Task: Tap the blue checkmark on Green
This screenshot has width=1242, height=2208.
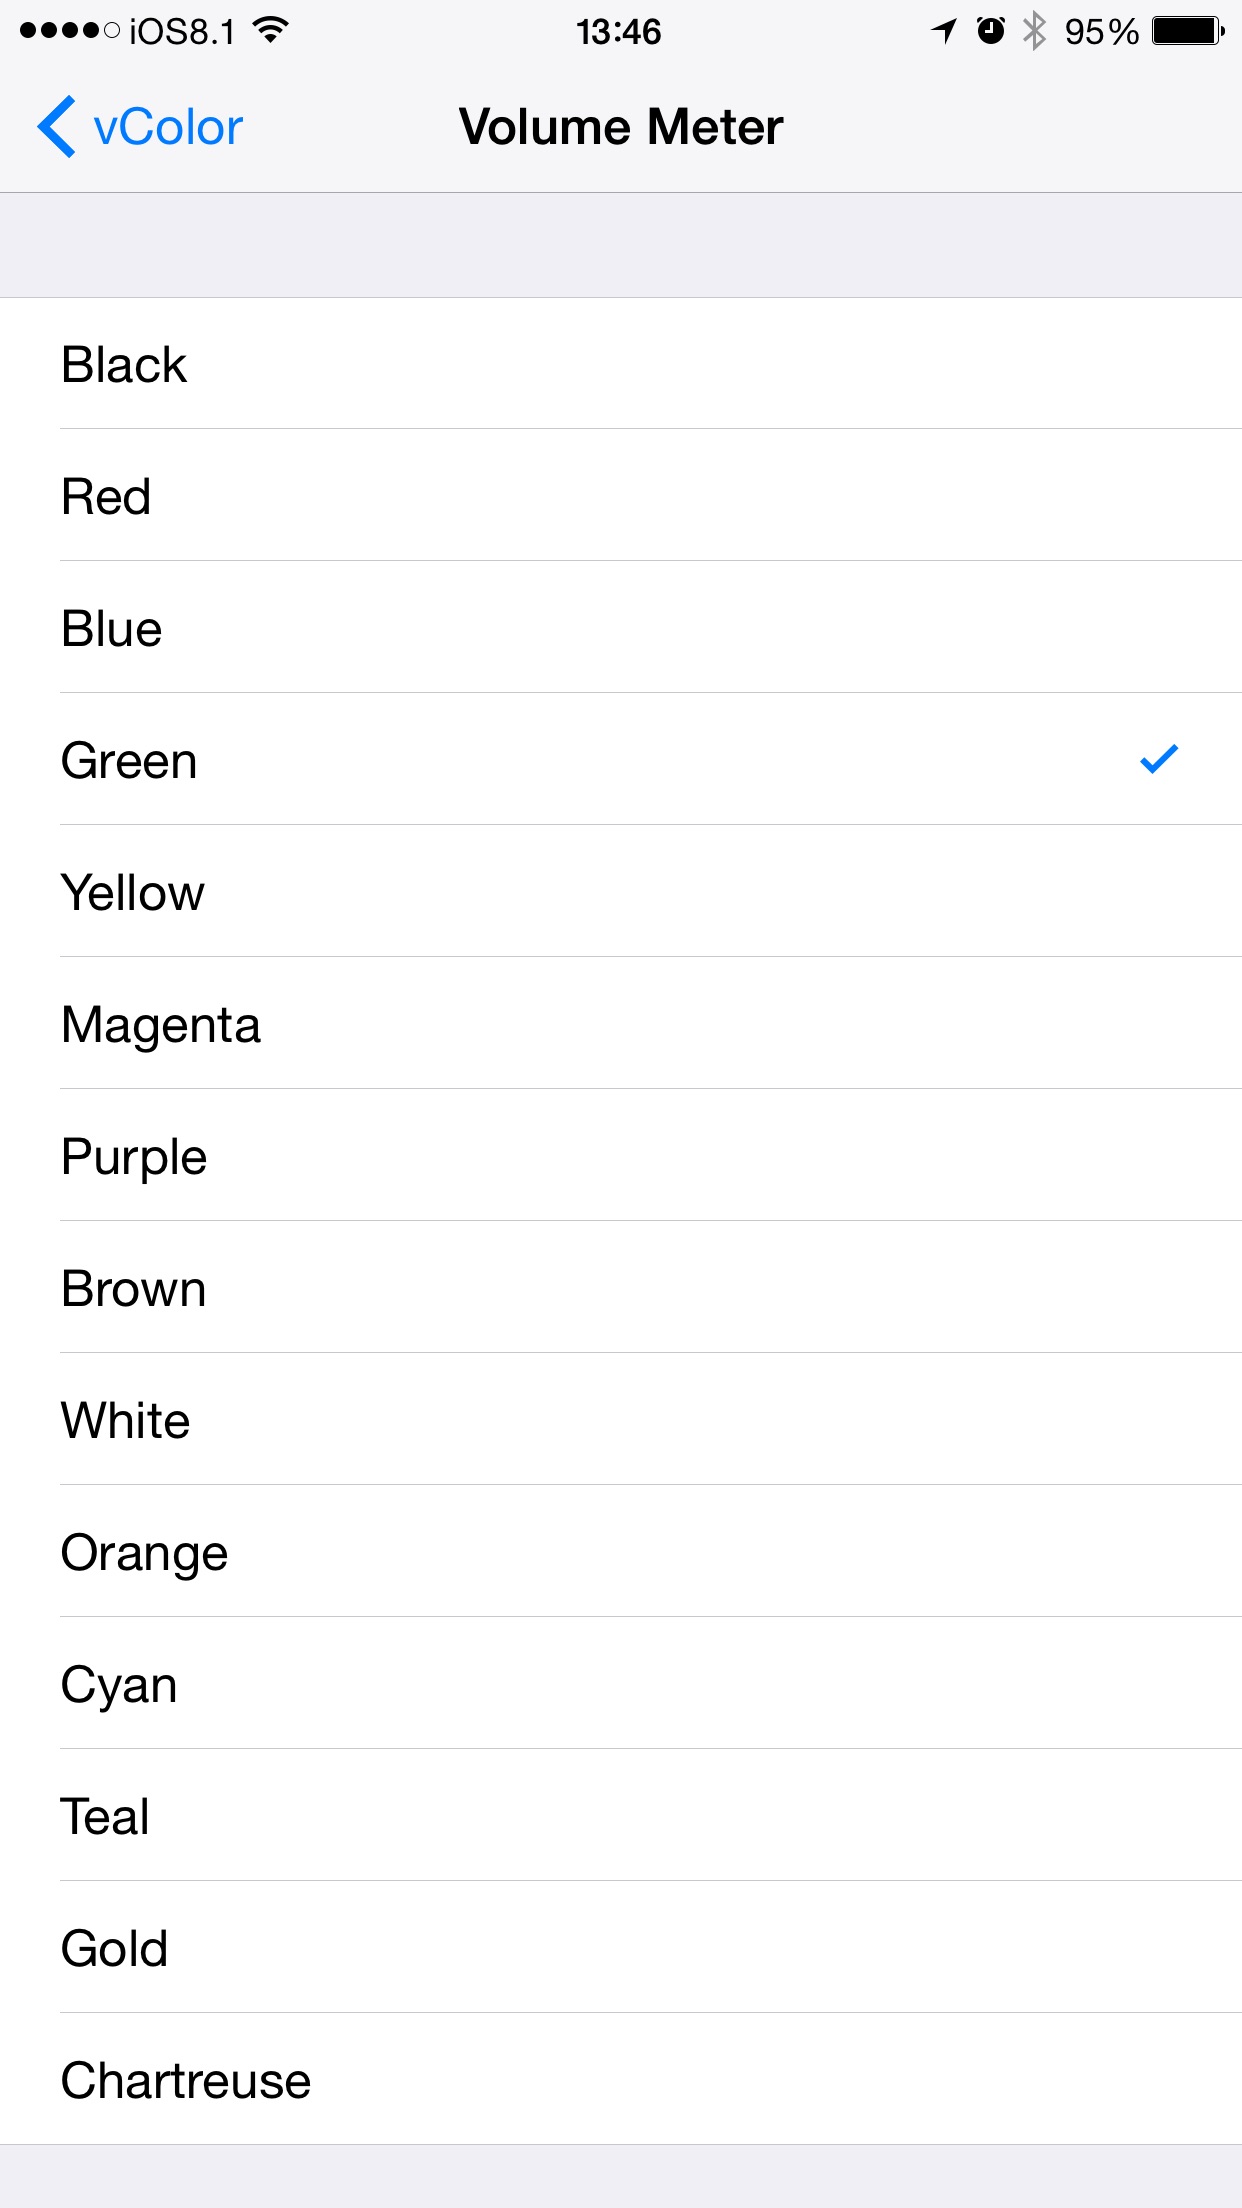Action: click(1159, 759)
